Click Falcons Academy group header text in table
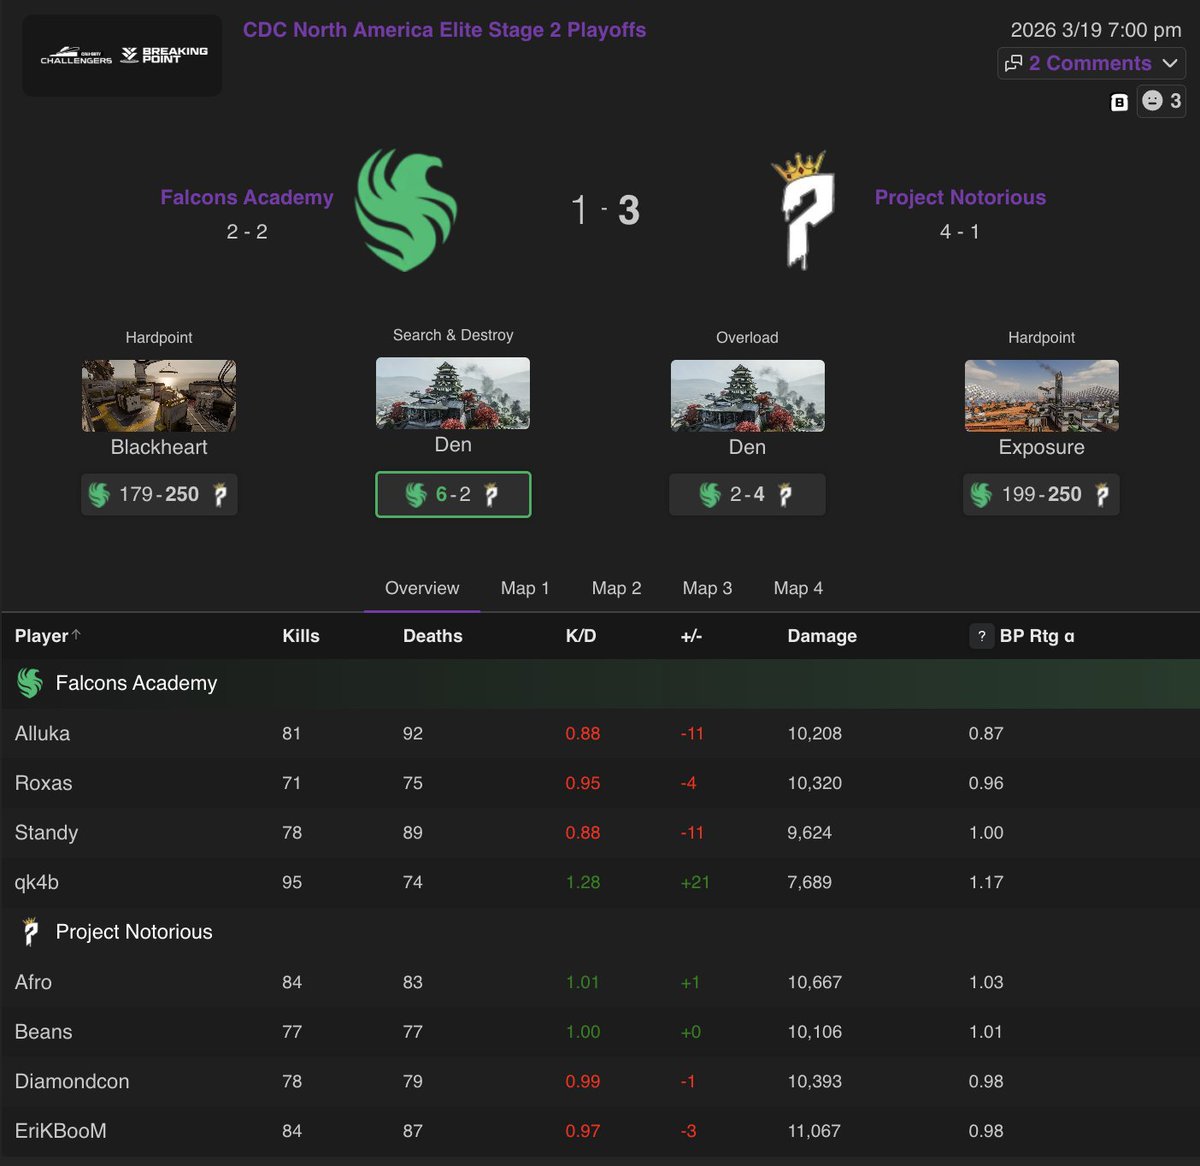The height and width of the screenshot is (1166, 1200). point(136,683)
